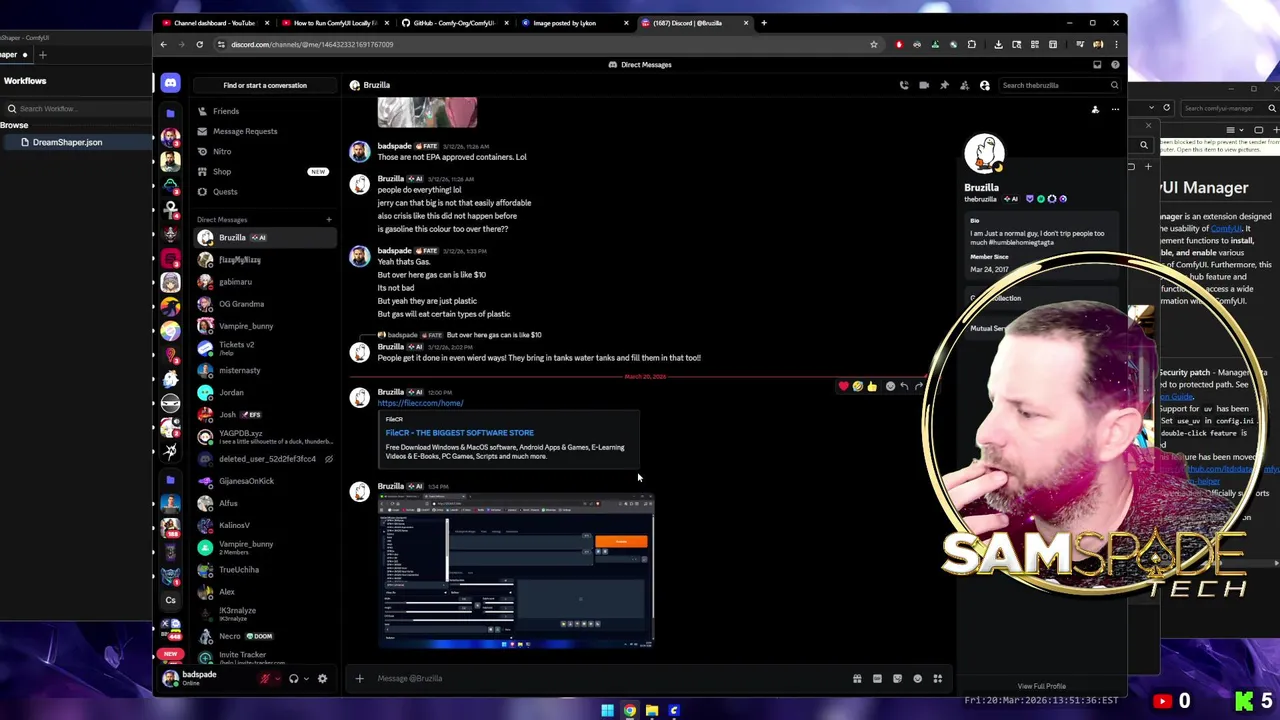The height and width of the screenshot is (720, 1280).
Task: Open the Jordan direct message
Action: click(264, 392)
